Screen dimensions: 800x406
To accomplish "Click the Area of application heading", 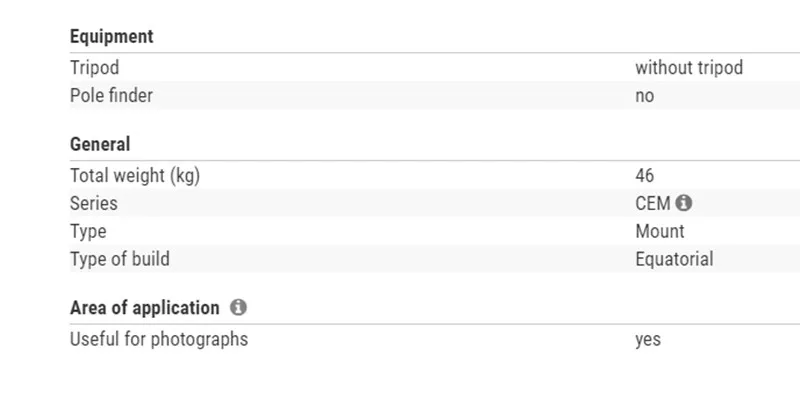I will click(x=144, y=308).
